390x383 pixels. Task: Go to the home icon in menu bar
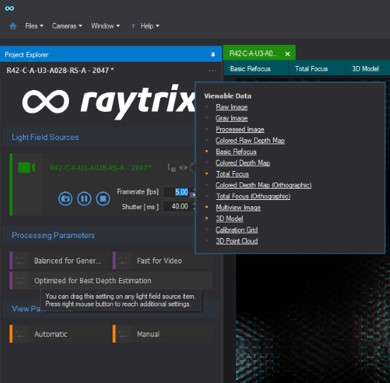point(13,26)
